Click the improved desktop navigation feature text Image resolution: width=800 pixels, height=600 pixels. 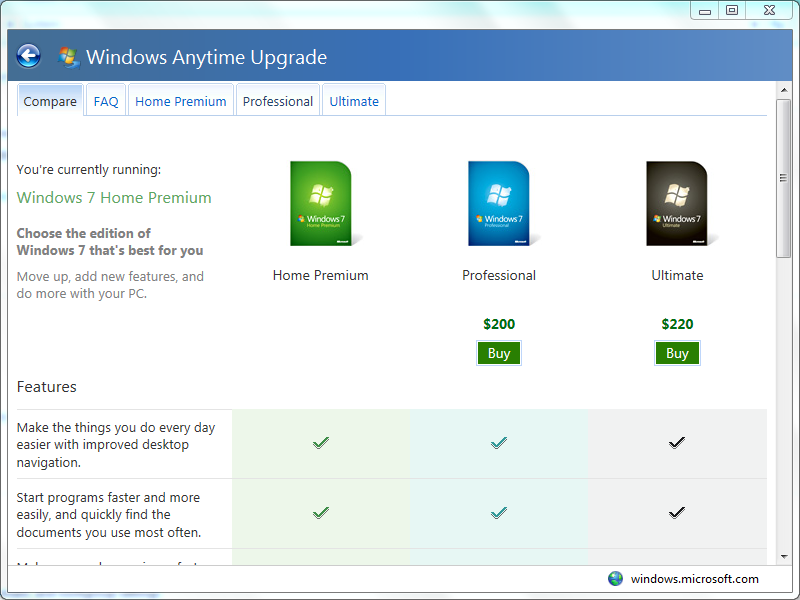(116, 445)
